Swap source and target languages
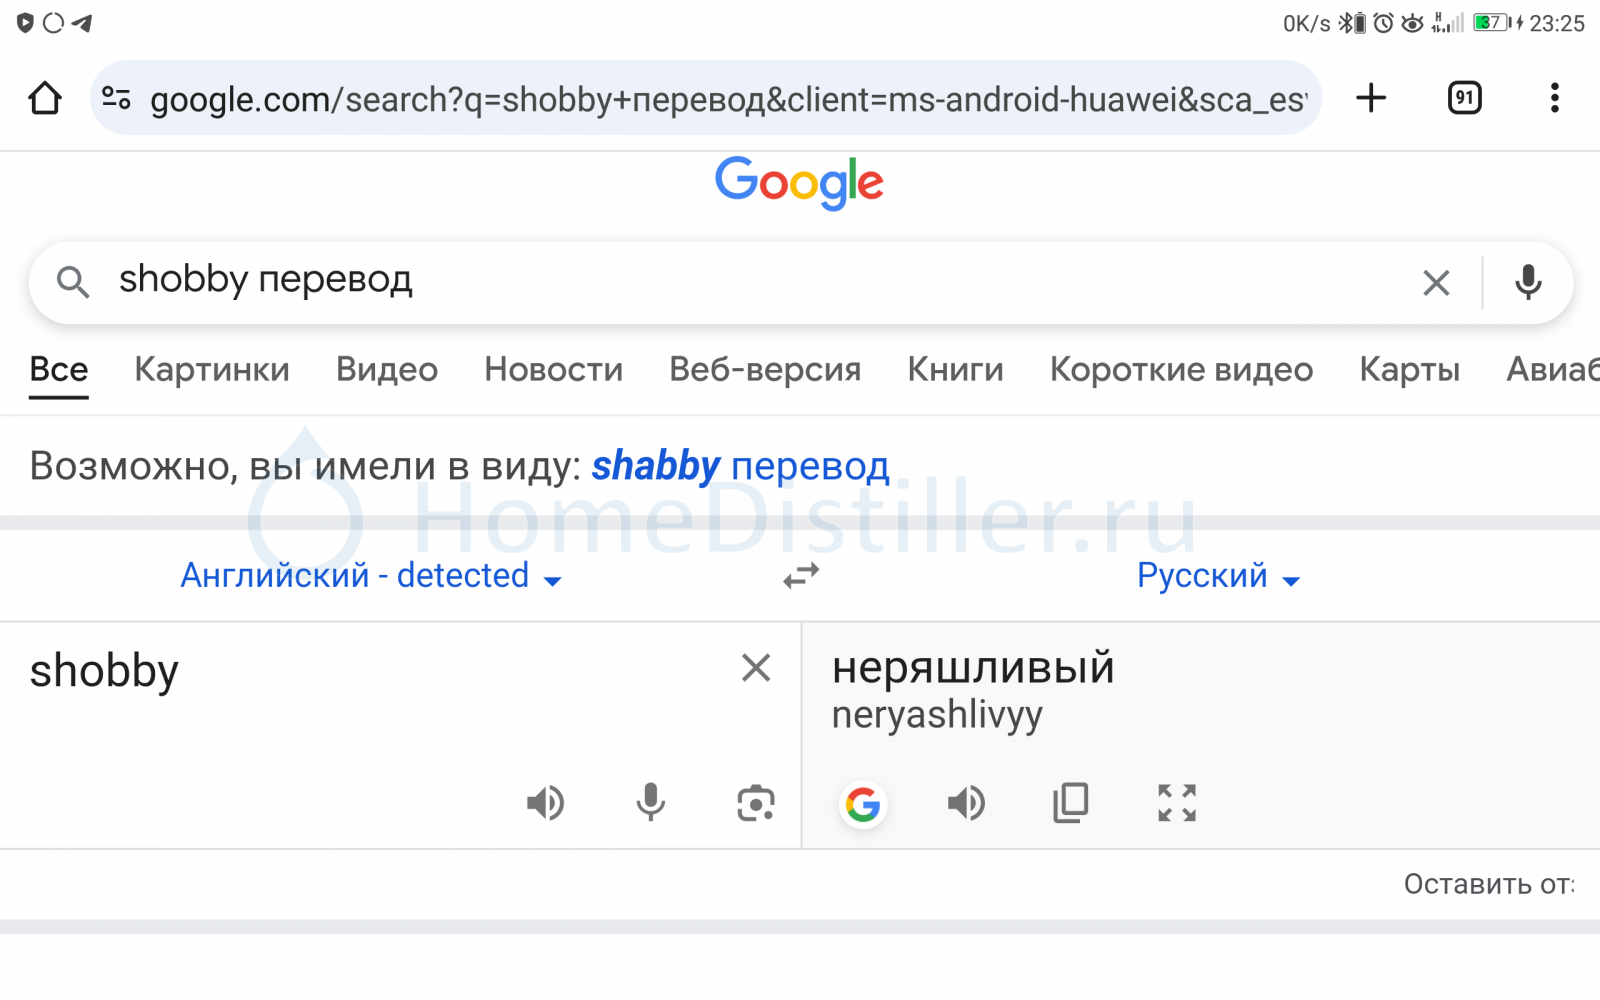The image size is (1600, 1000). [801, 576]
